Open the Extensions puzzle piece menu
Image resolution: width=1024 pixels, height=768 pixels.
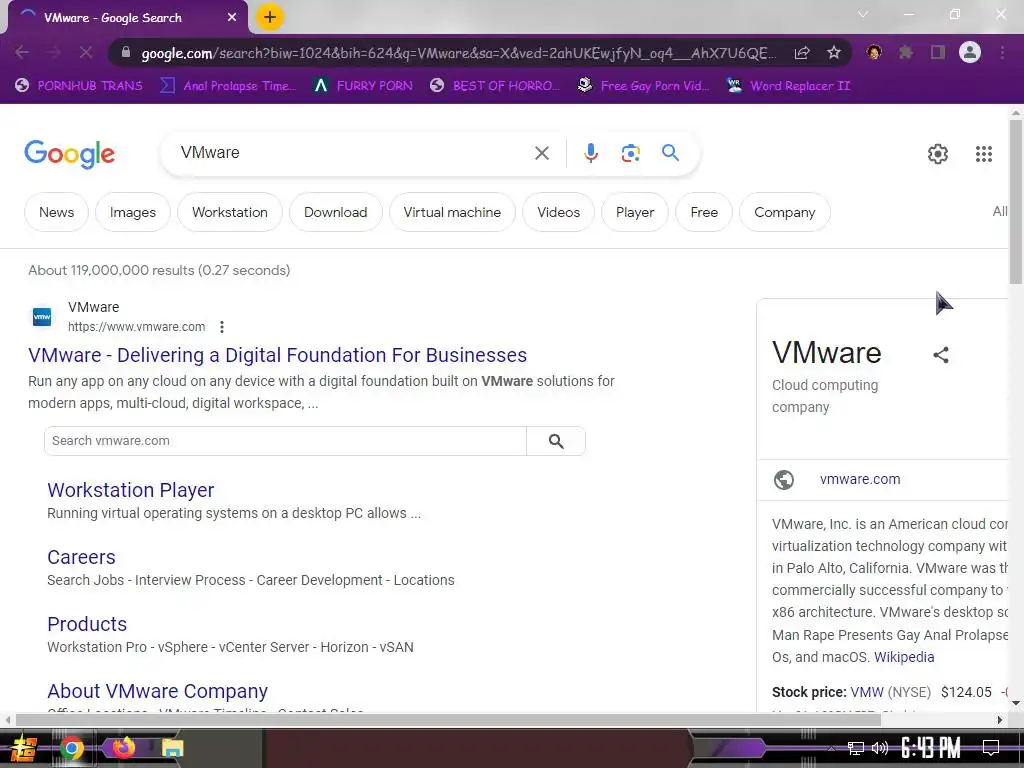[x=905, y=52]
